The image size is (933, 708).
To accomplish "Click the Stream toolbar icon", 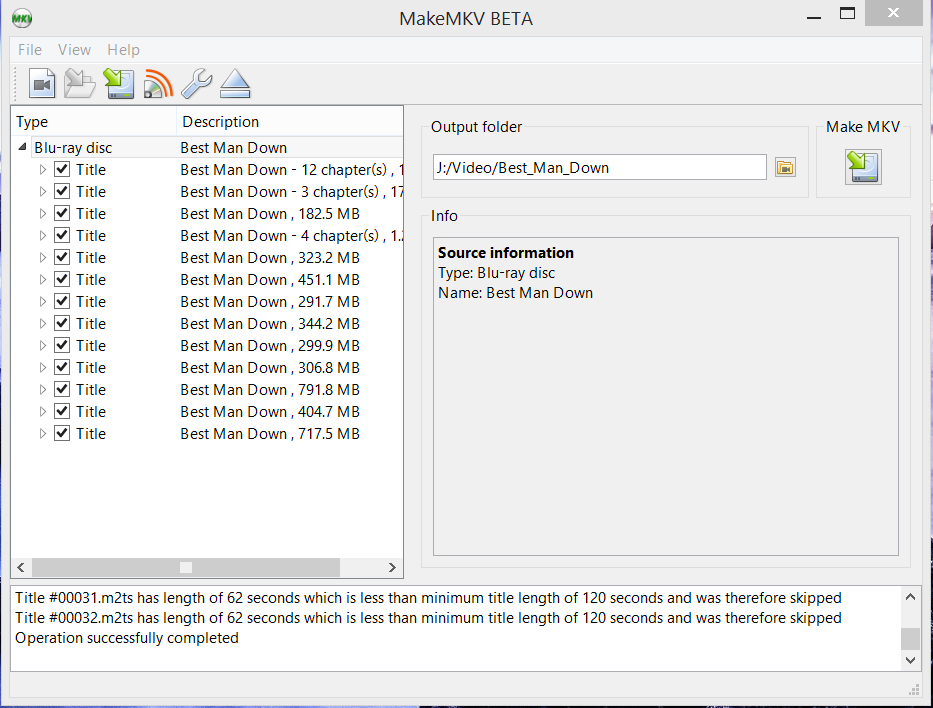I will click(158, 83).
